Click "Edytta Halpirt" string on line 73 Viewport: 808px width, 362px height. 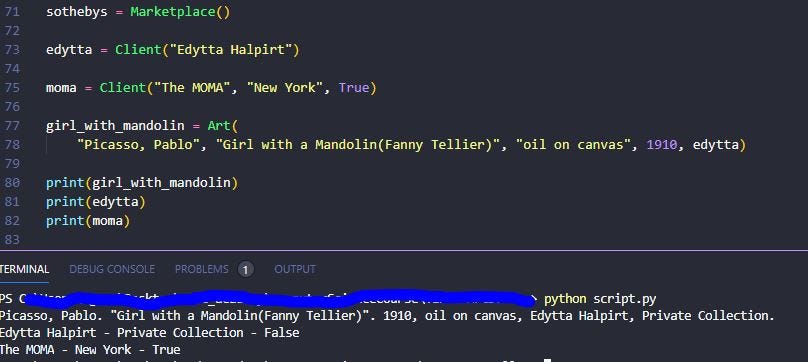[231, 50]
